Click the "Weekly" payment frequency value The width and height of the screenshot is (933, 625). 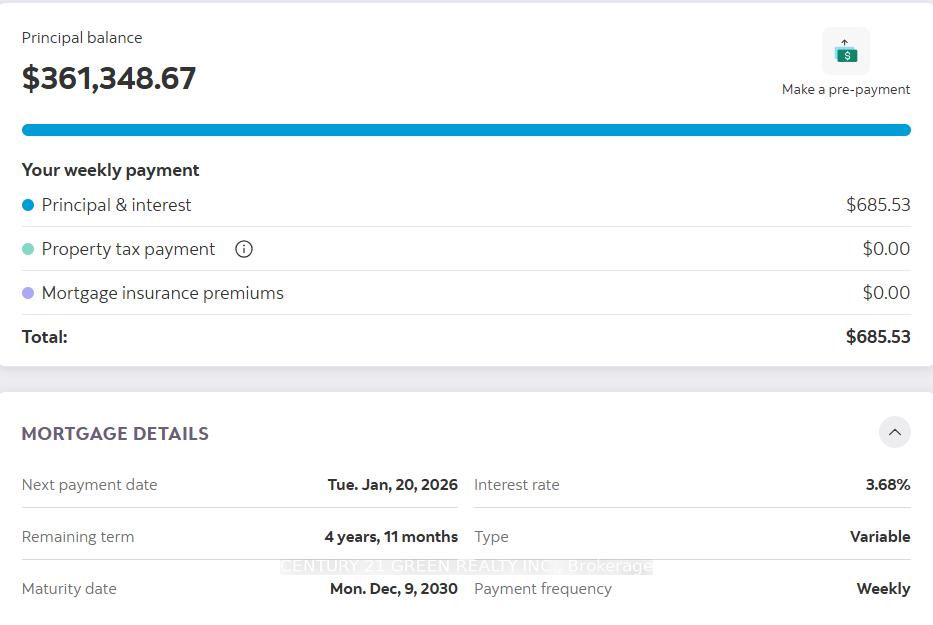(883, 589)
